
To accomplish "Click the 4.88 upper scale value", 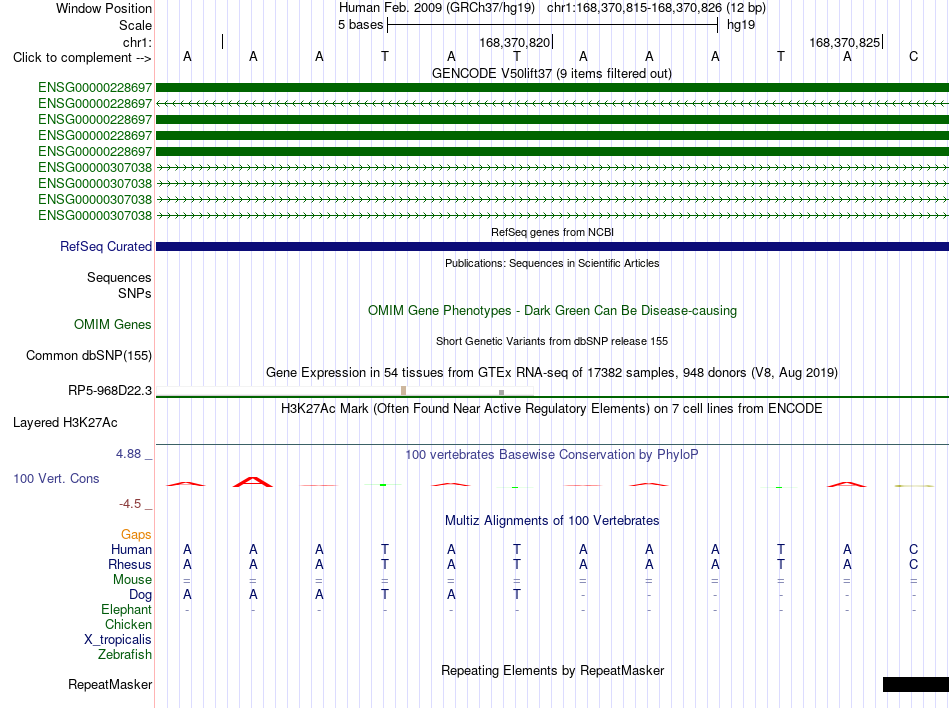I will (128, 454).
